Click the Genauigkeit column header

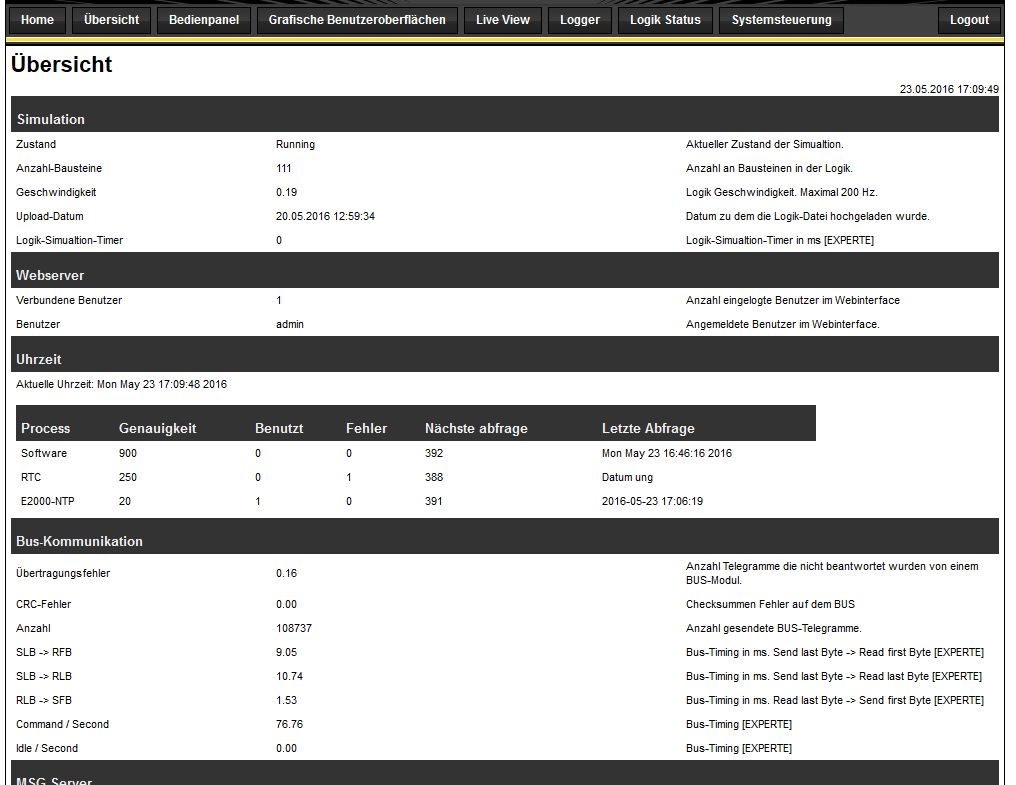[158, 428]
